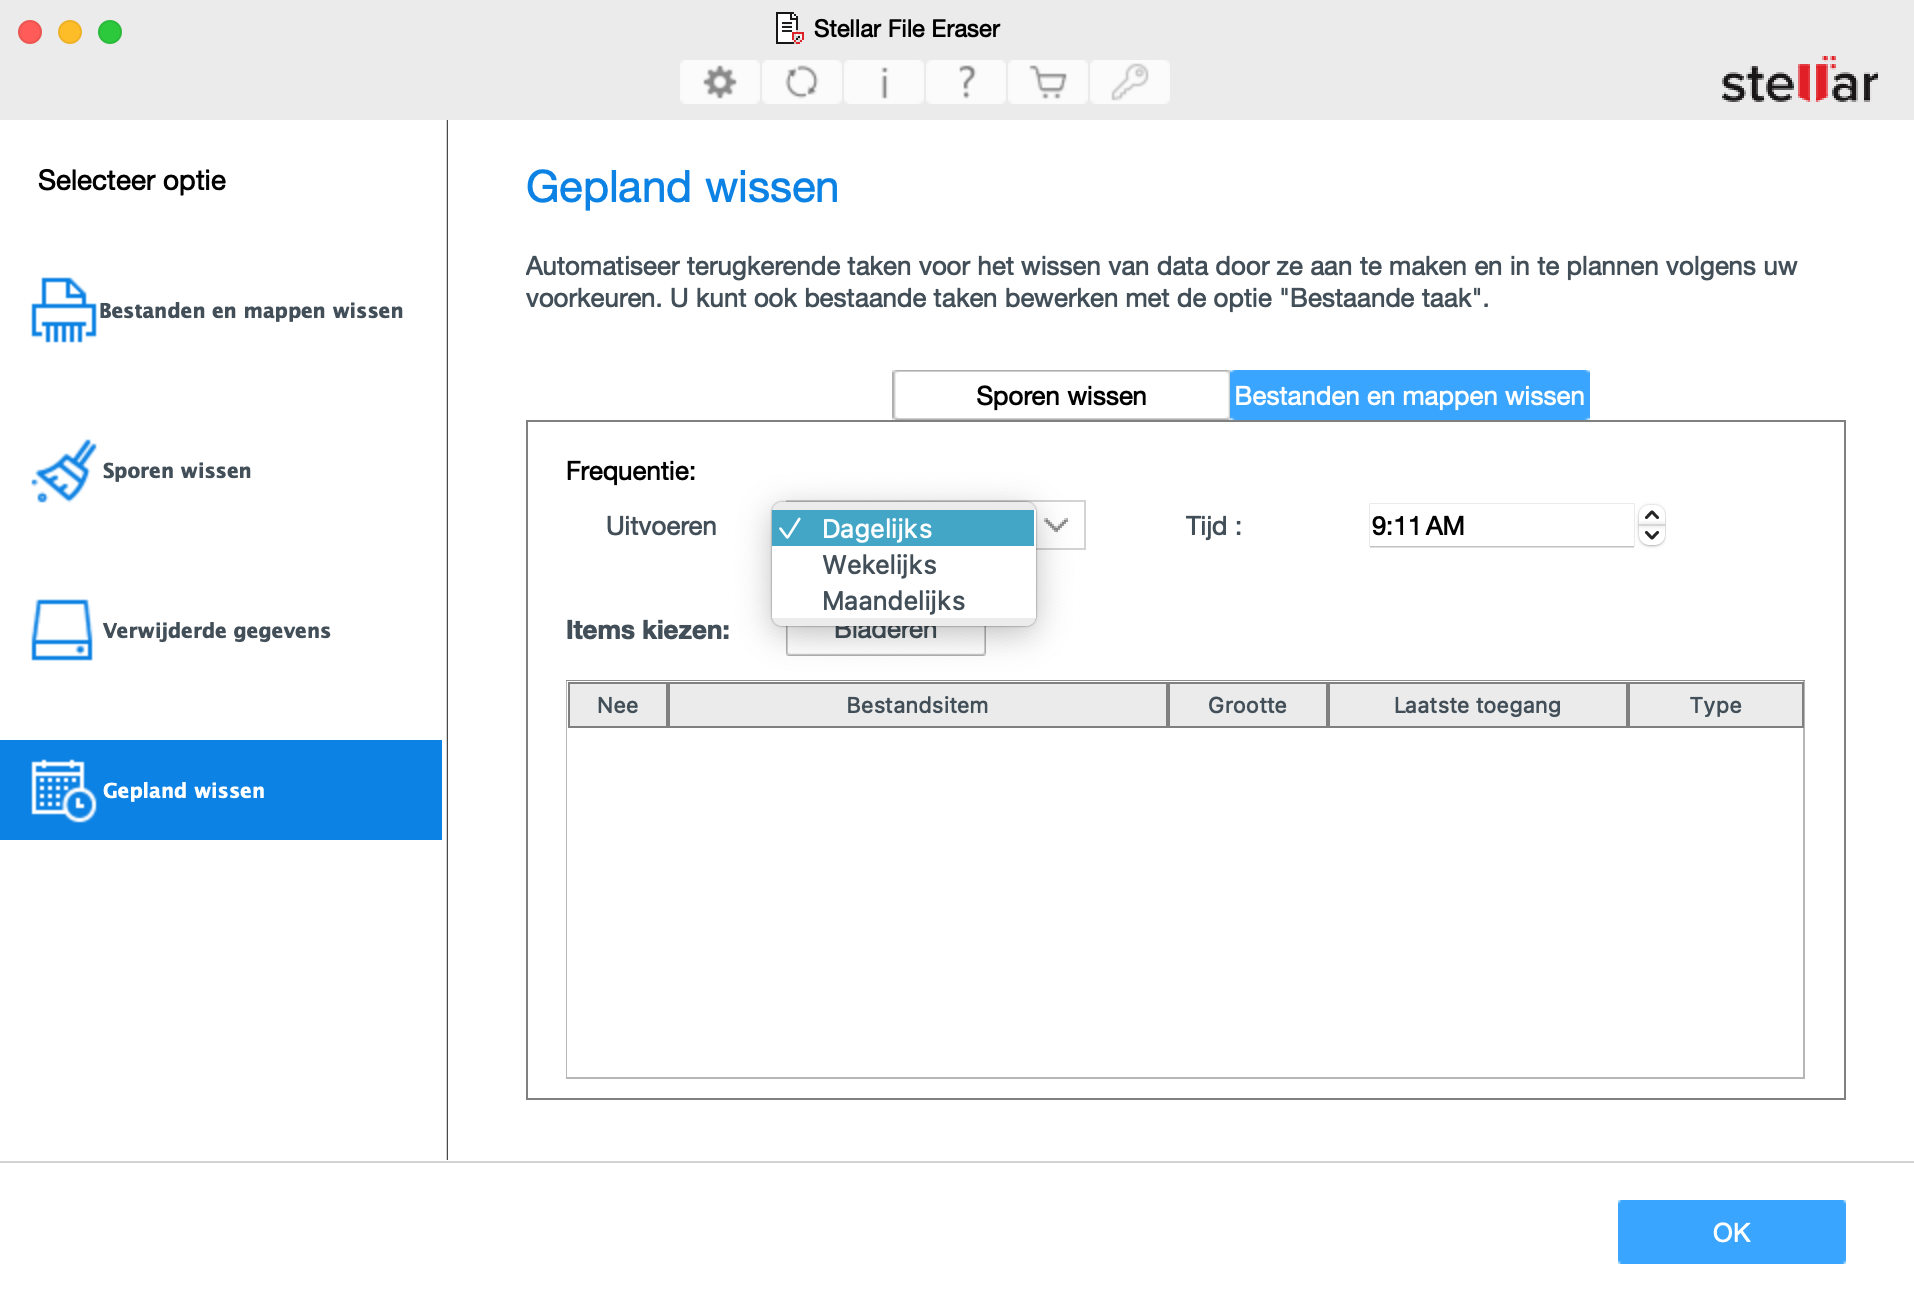The height and width of the screenshot is (1300, 1914).
Task: Click the Stellar logo
Action: click(x=1798, y=81)
